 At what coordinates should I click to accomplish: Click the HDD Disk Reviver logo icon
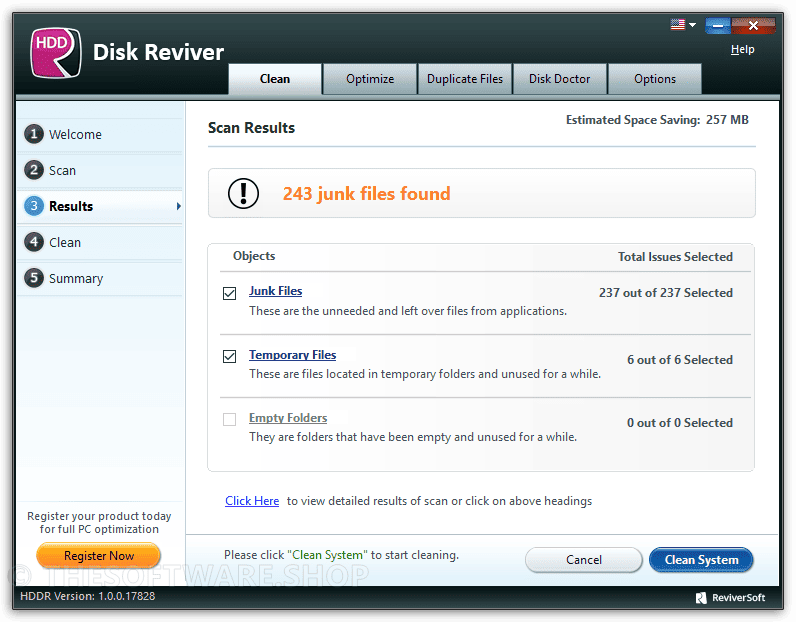click(x=56, y=53)
